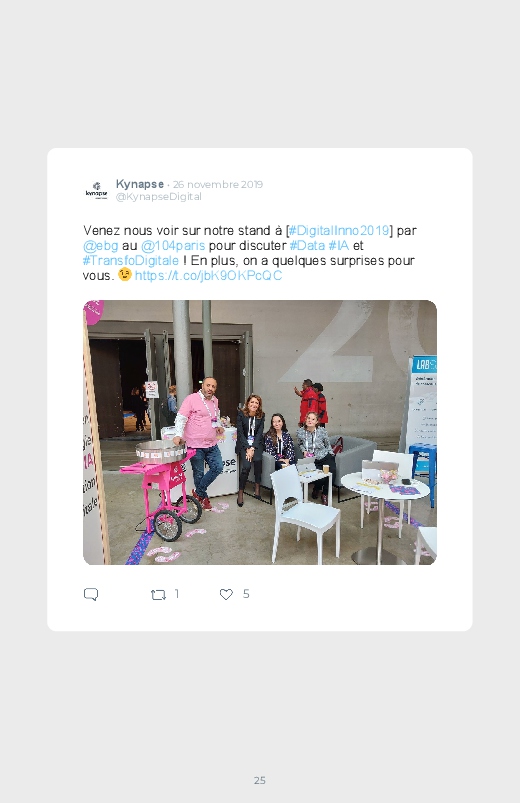The image size is (520, 803).
Task: Open the @KynapseDigital handle
Action: coord(159,197)
